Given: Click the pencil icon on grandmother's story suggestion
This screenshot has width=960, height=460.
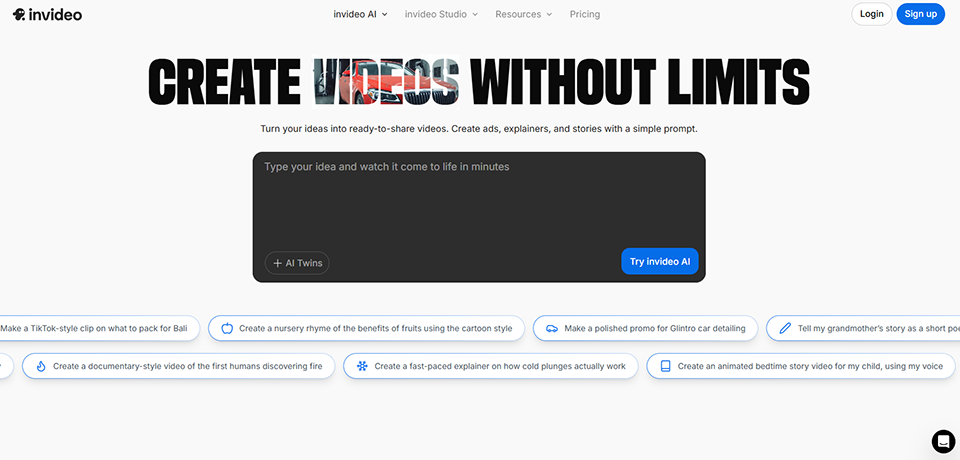Looking at the screenshot, I should (785, 328).
